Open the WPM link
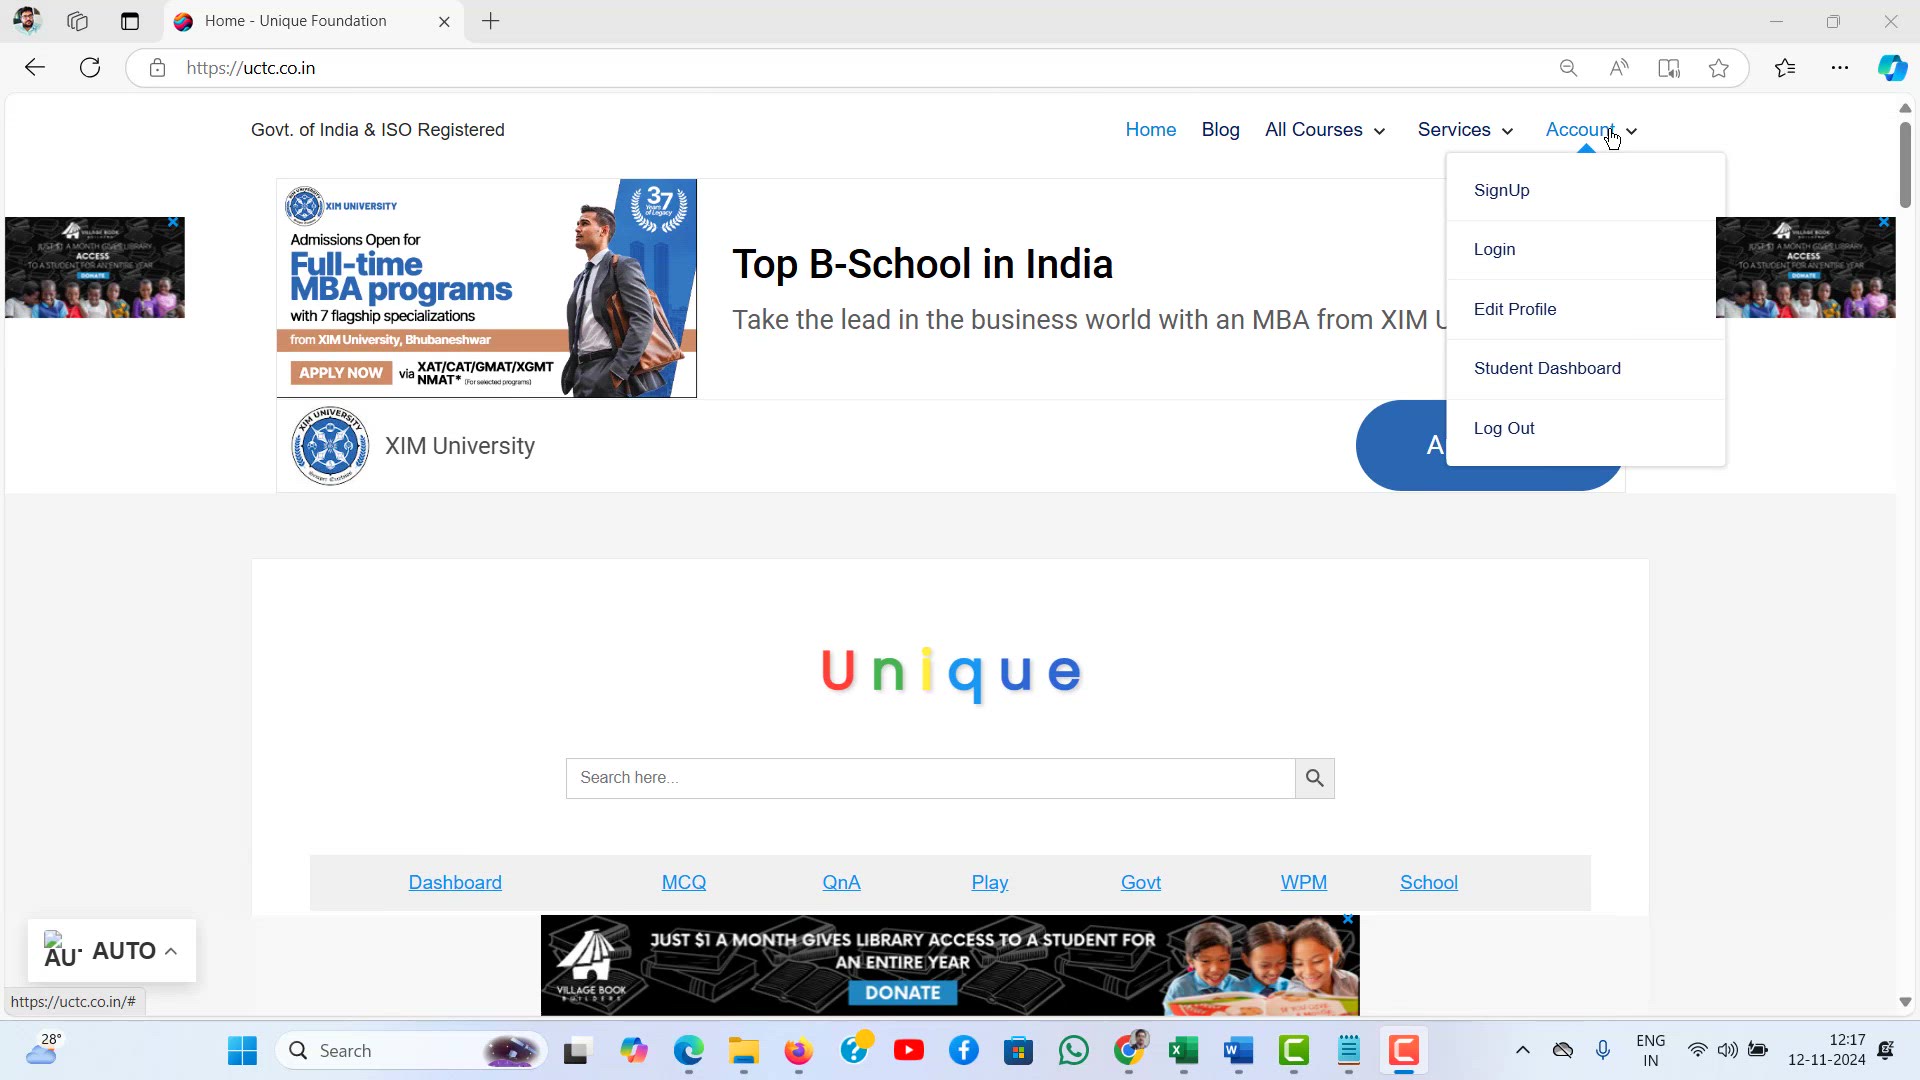 pyautogui.click(x=1304, y=883)
